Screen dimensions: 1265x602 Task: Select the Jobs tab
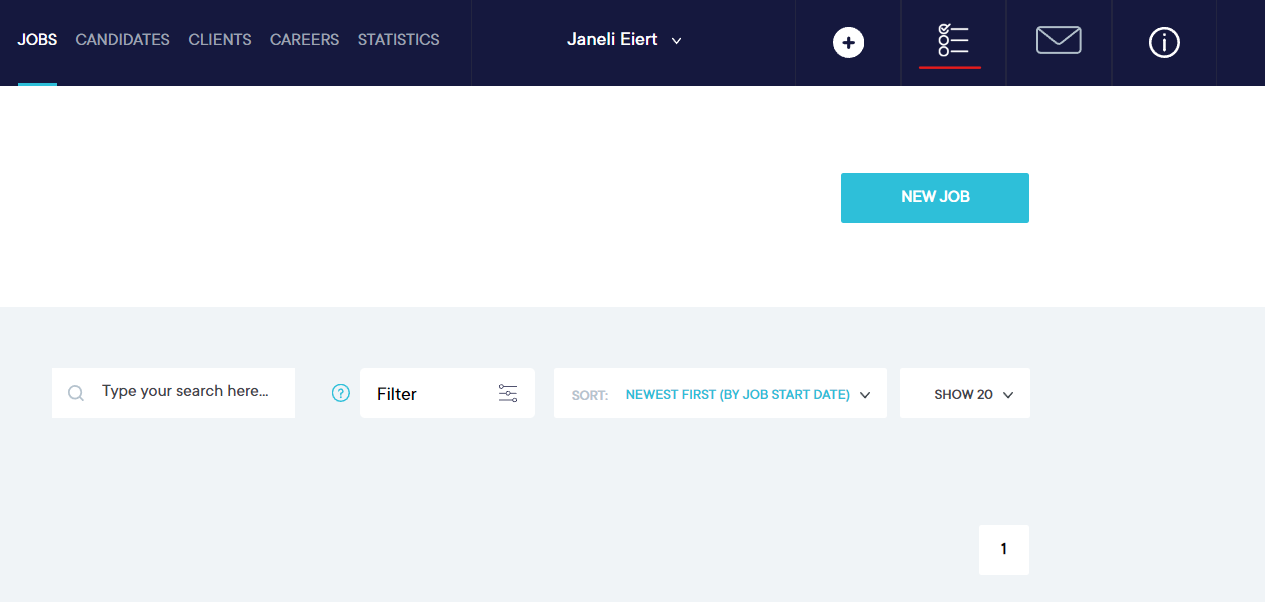point(37,40)
